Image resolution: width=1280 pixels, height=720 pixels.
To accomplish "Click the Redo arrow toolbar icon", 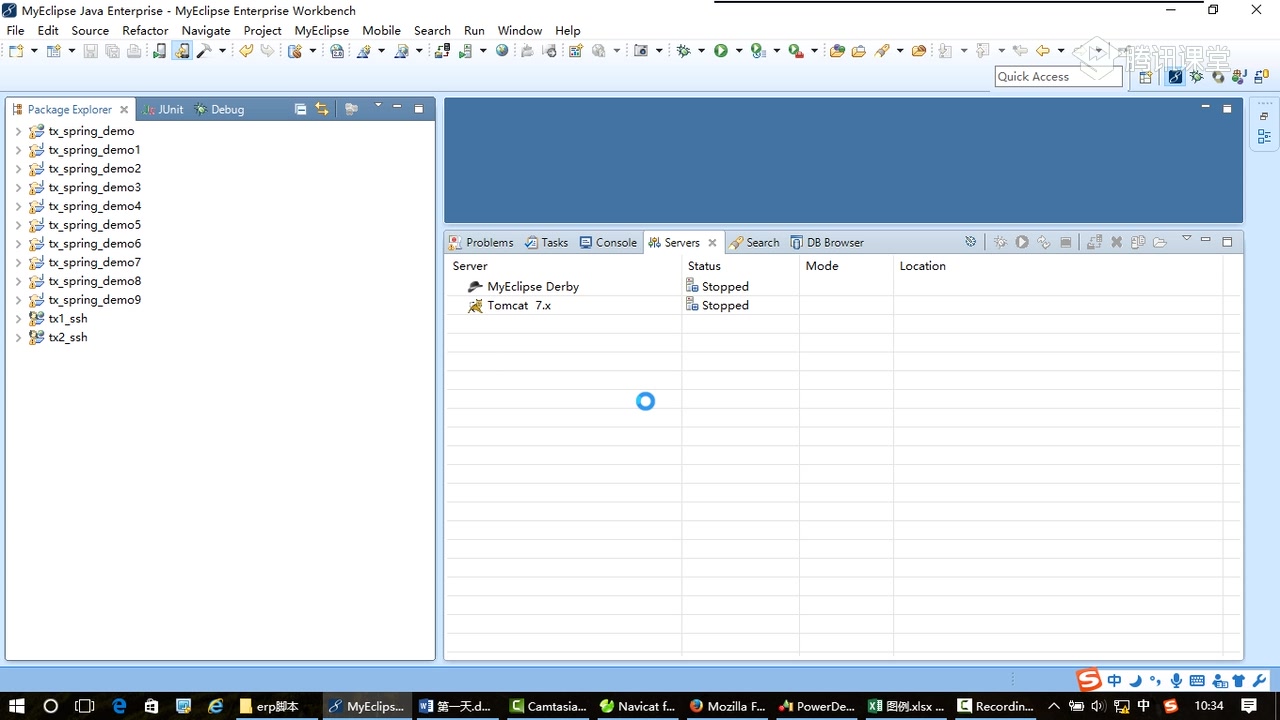I will pos(267,51).
